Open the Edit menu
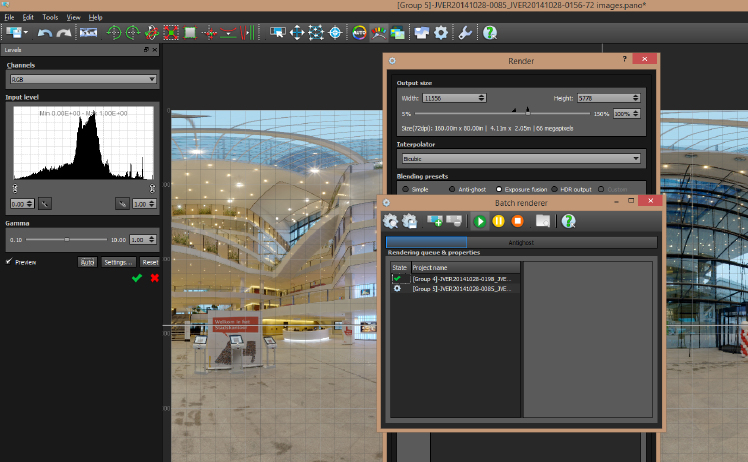748x462 pixels. click(28, 17)
